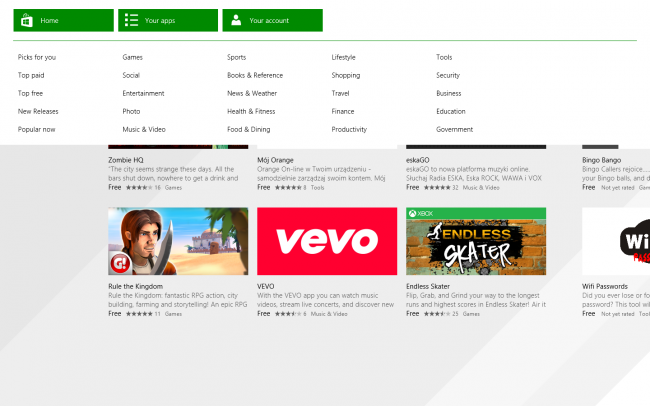The height and width of the screenshot is (406, 650).
Task: Select News & Weather category
Action: [x=252, y=93]
